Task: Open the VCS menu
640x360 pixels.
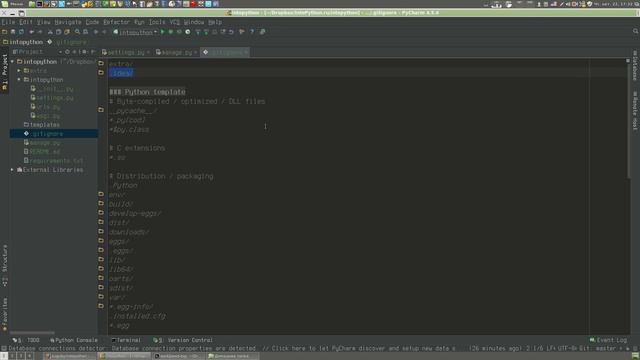Action: pyautogui.click(x=175, y=22)
